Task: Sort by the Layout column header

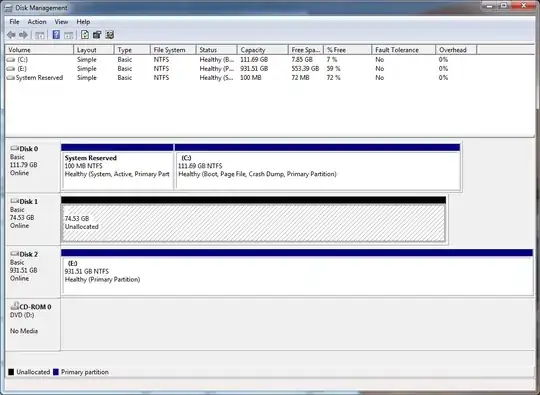Action: point(94,50)
